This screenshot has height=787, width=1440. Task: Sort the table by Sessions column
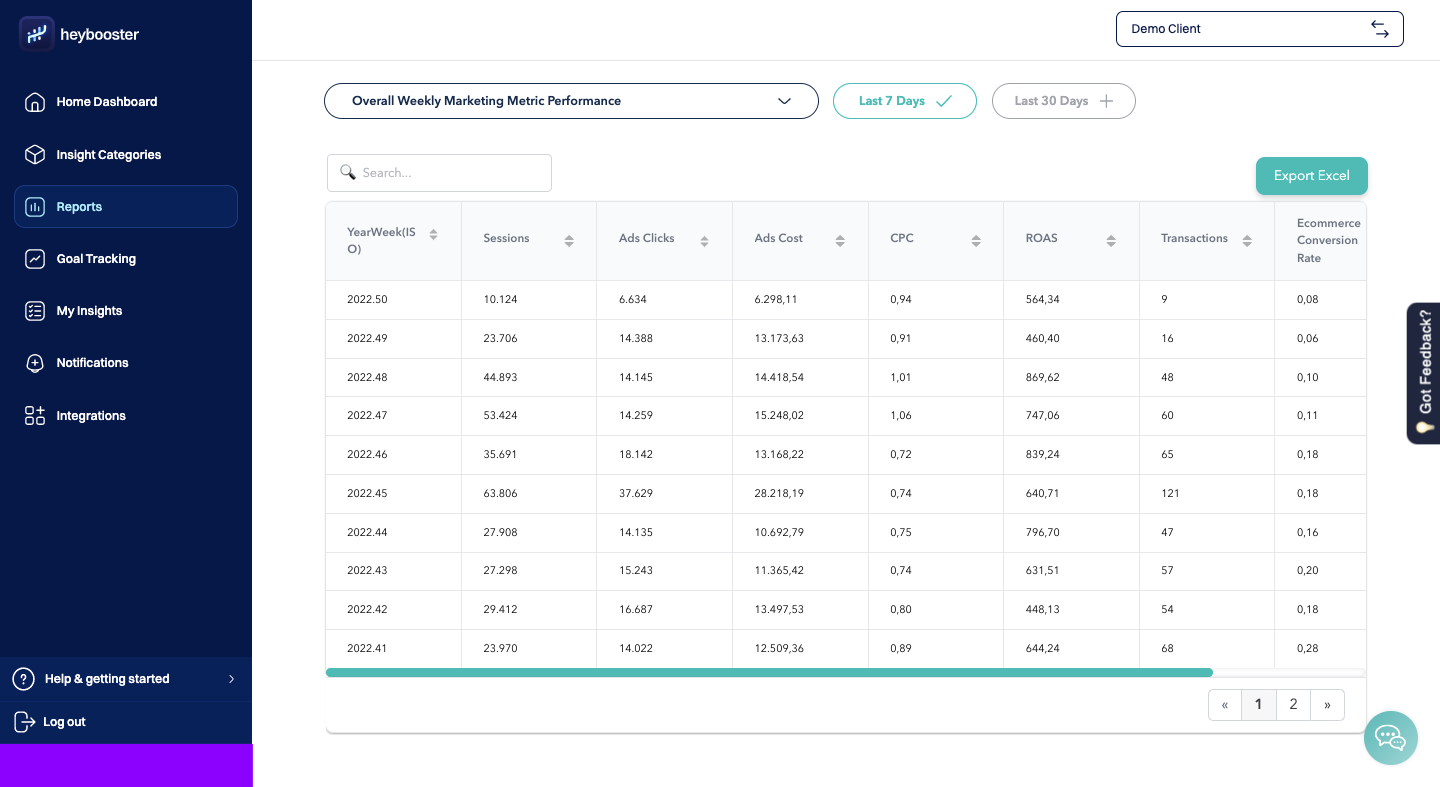569,240
